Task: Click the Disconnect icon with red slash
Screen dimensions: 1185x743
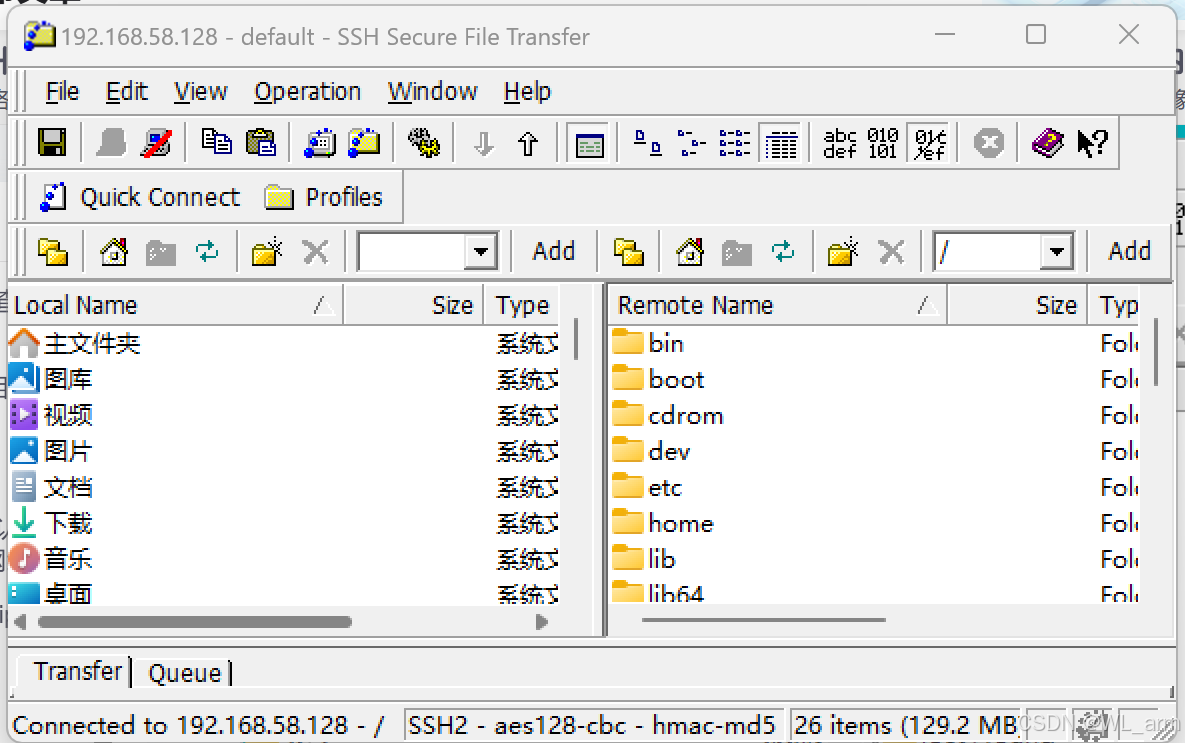Action: click(x=156, y=142)
